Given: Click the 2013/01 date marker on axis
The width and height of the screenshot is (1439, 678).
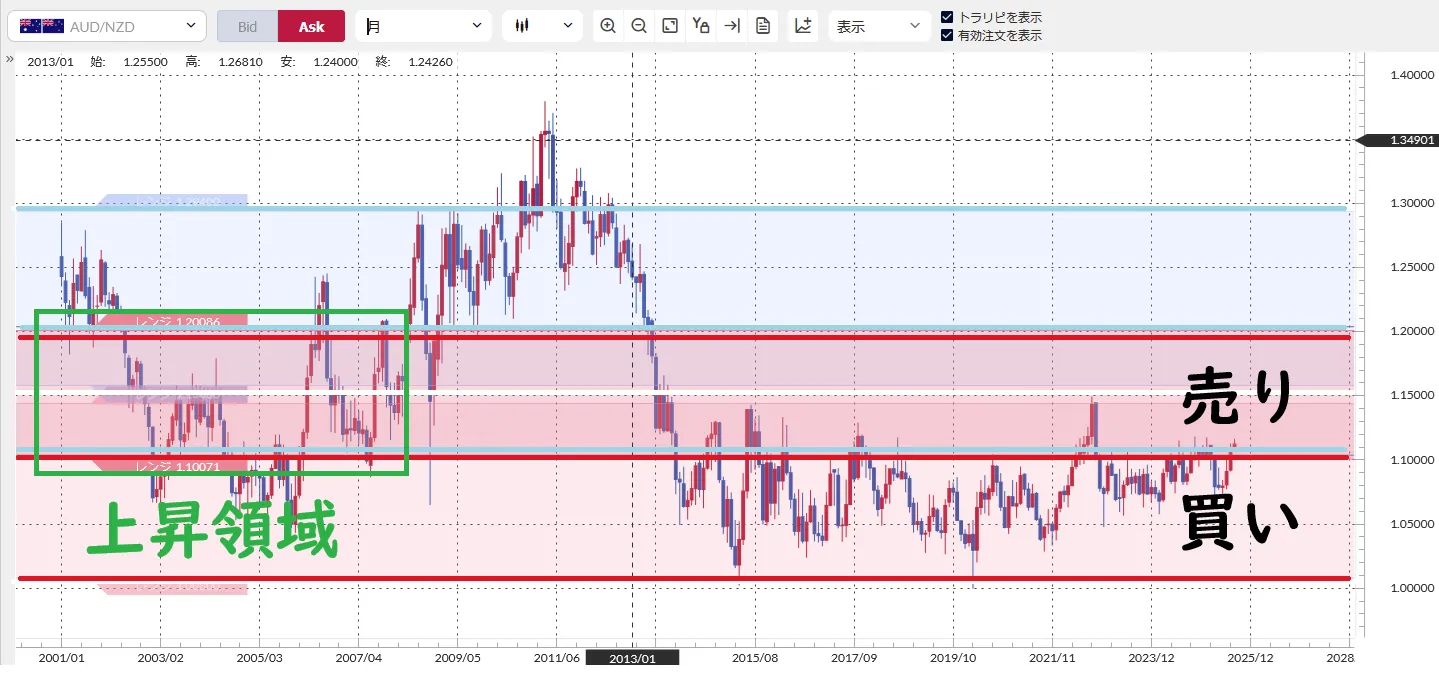Looking at the screenshot, I should click(x=632, y=658).
